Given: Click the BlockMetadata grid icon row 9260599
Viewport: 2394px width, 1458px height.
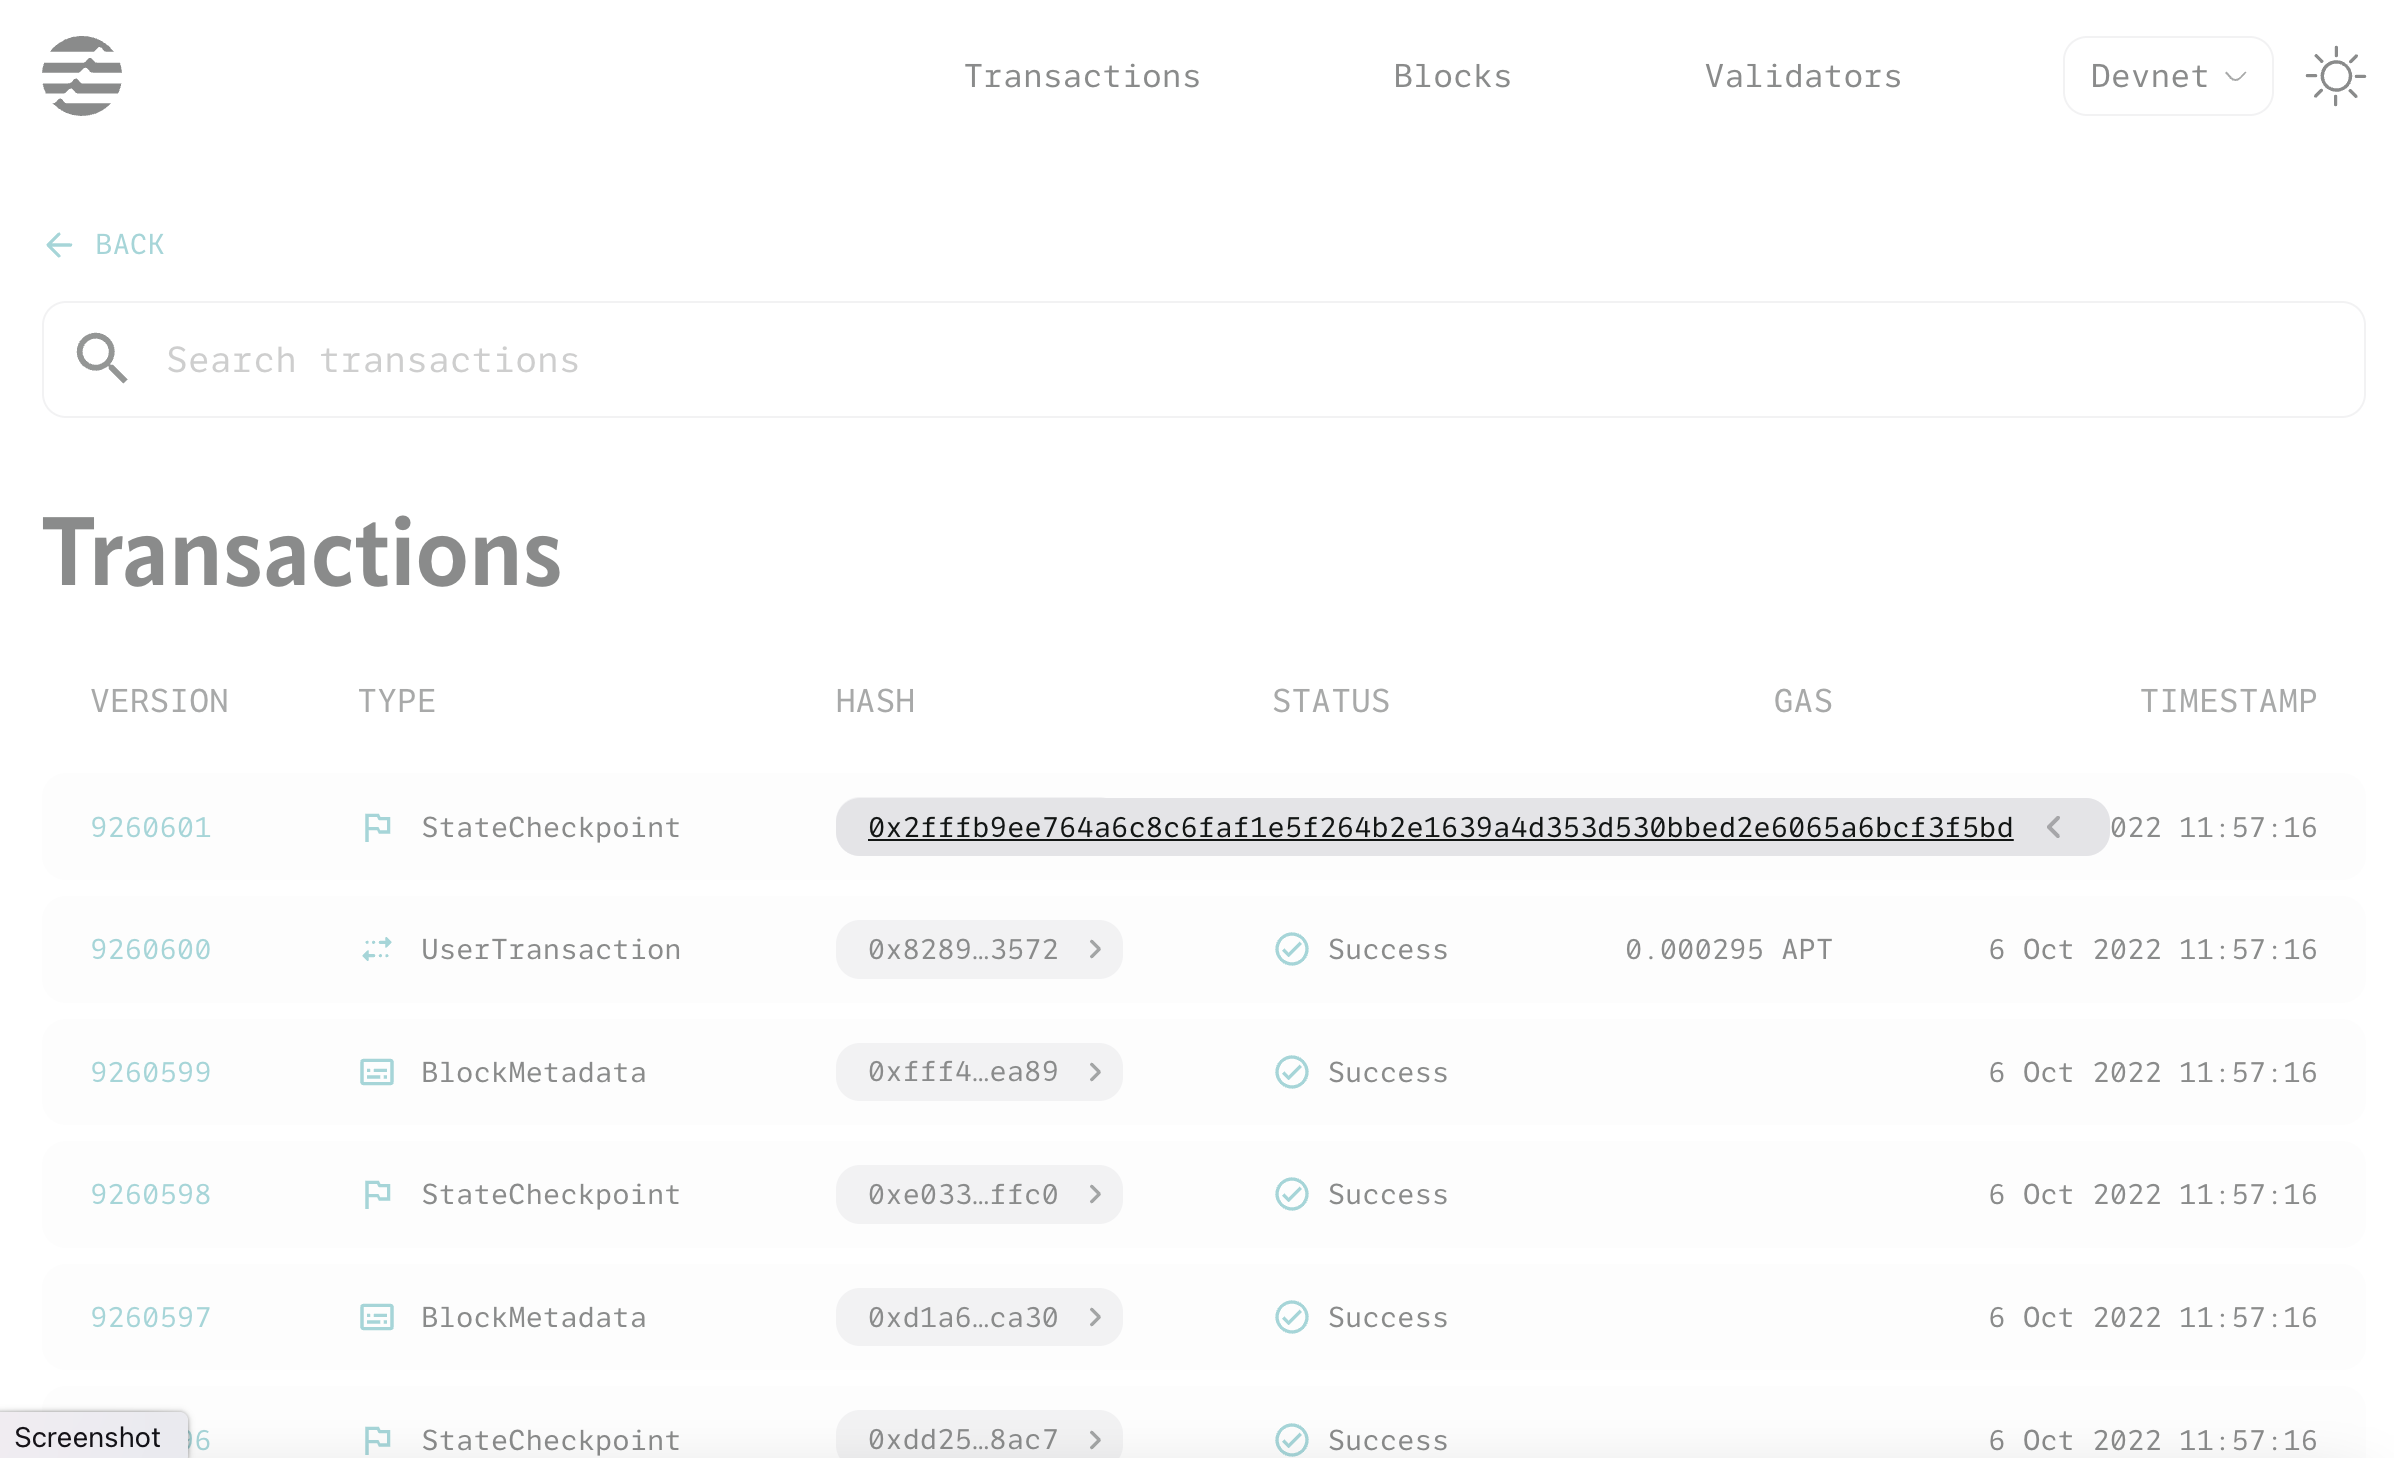Looking at the screenshot, I should [376, 1072].
